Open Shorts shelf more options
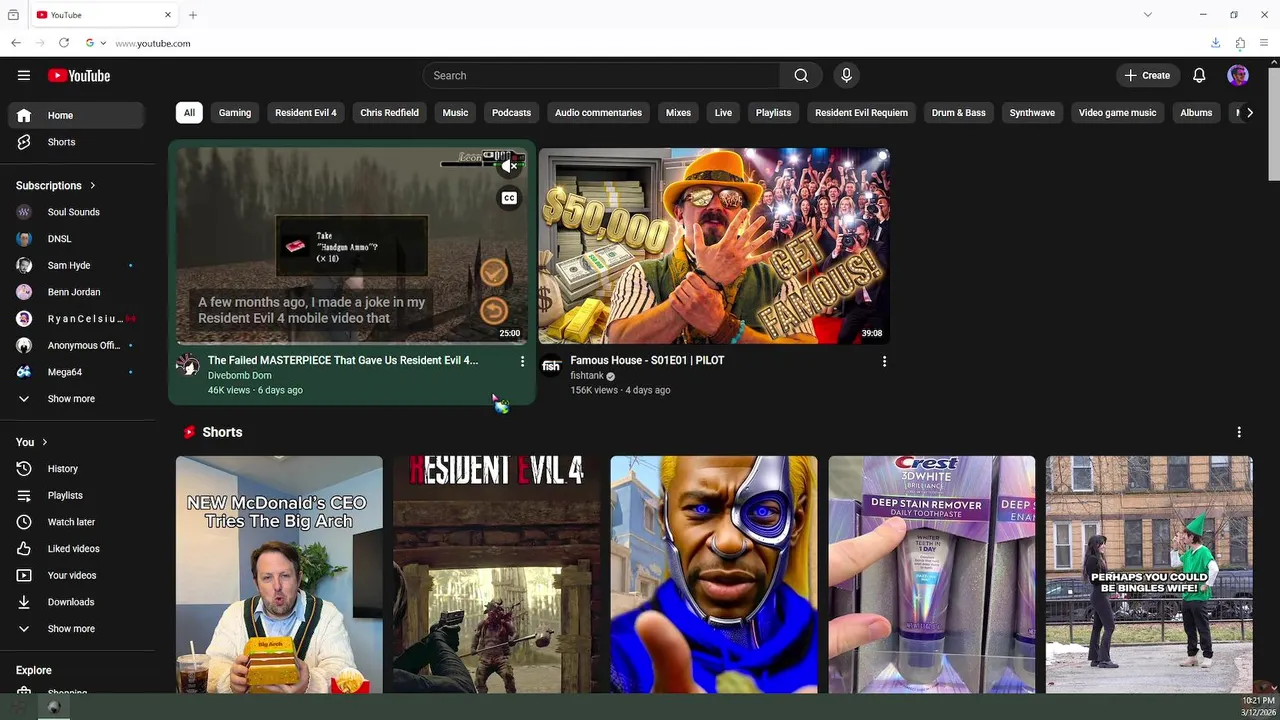This screenshot has width=1280, height=720. (1239, 432)
